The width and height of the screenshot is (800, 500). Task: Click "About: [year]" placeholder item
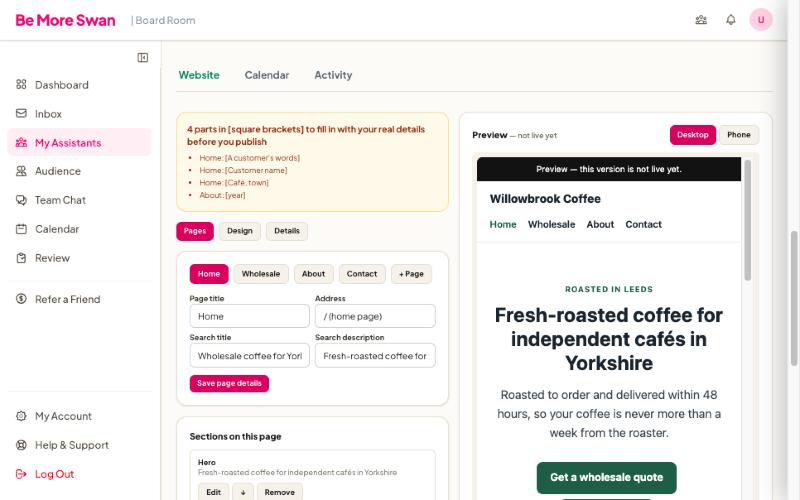[222, 195]
